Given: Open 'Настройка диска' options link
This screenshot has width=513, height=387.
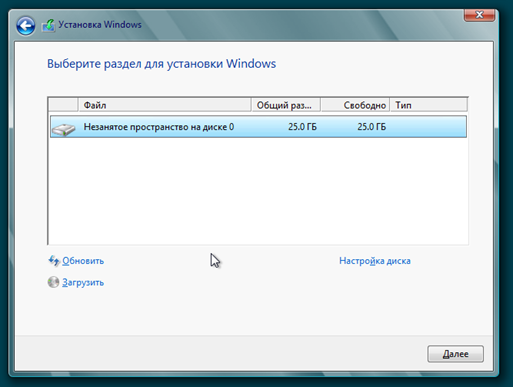Looking at the screenshot, I should pos(375,261).
